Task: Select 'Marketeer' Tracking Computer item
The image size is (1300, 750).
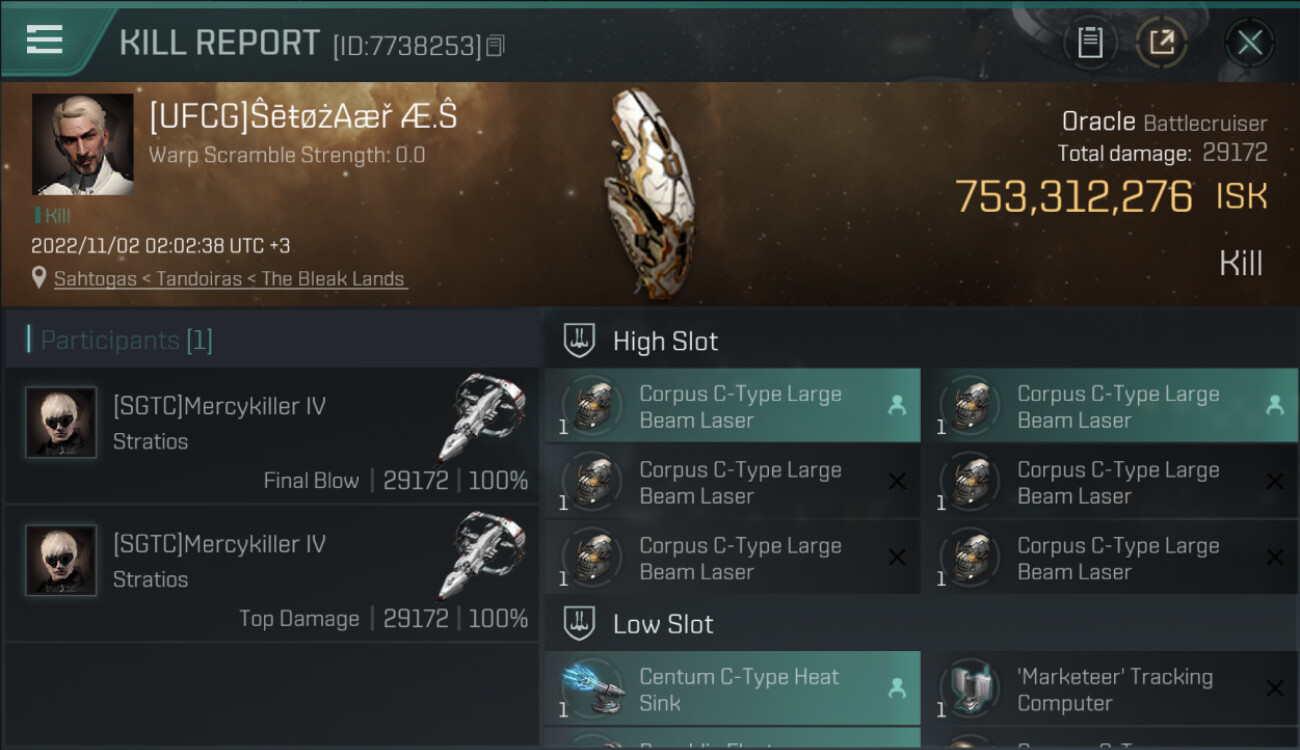Action: point(1110,689)
